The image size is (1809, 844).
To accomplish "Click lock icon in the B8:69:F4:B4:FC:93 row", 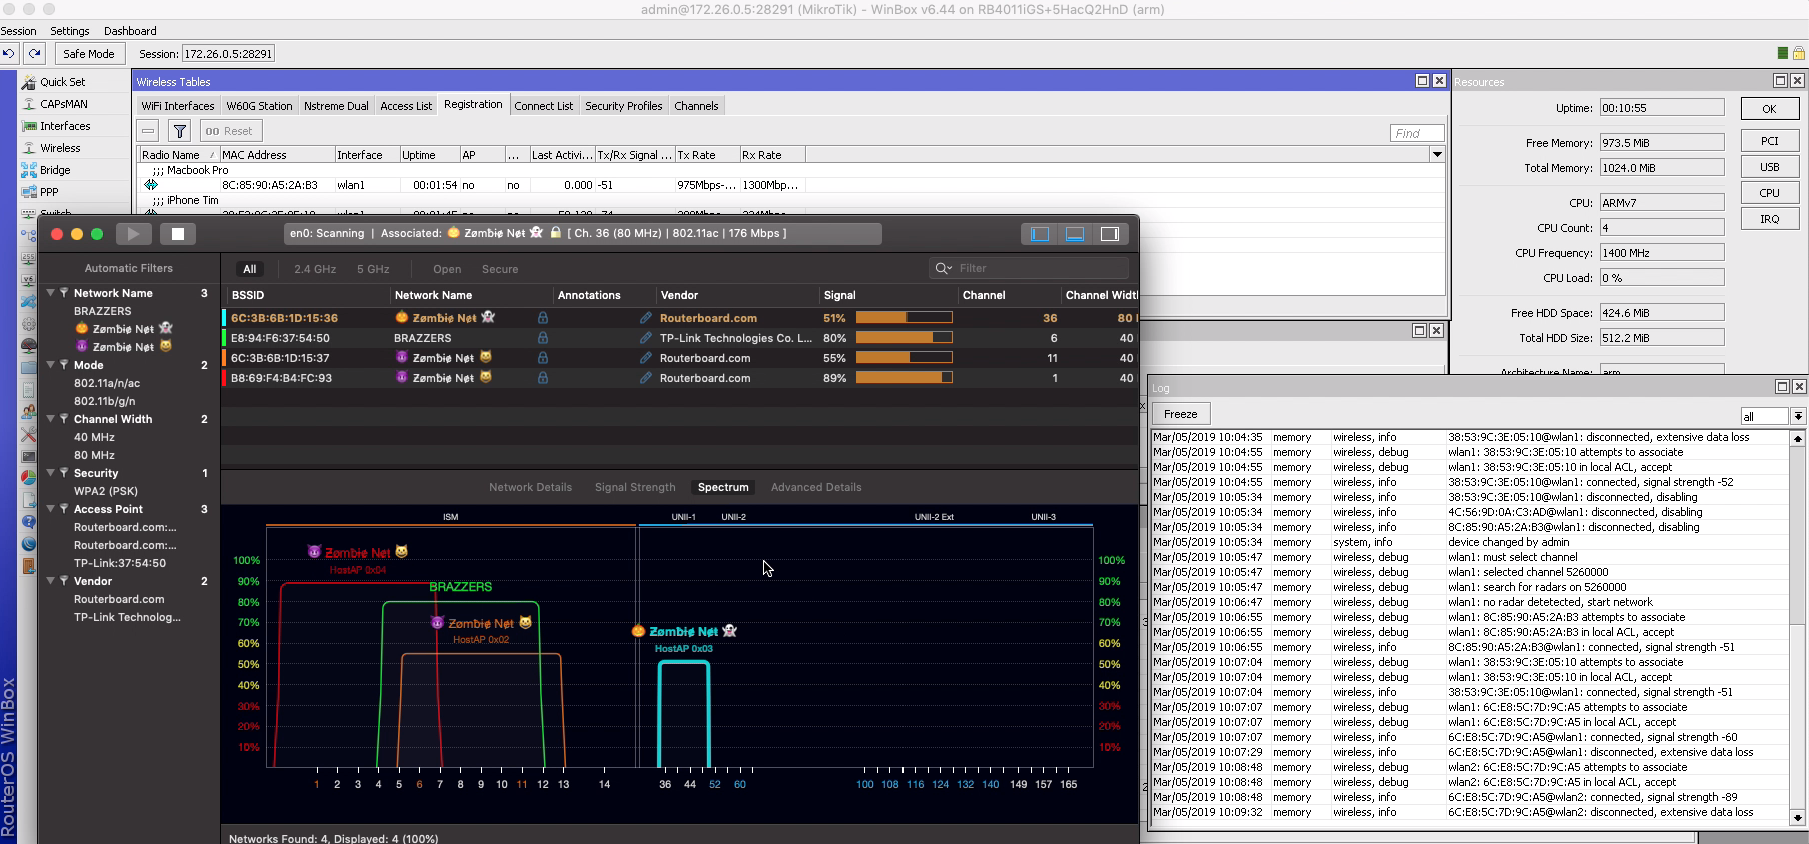I will coord(542,378).
